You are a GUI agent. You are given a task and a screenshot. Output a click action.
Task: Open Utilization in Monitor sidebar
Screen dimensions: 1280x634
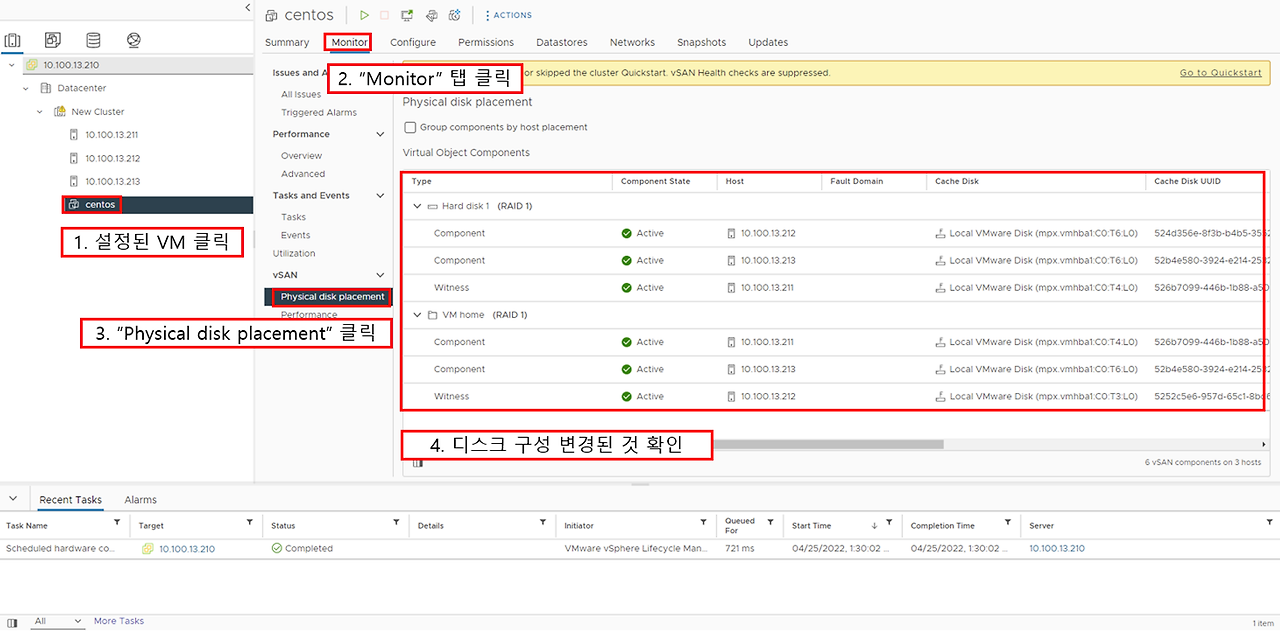coord(294,253)
